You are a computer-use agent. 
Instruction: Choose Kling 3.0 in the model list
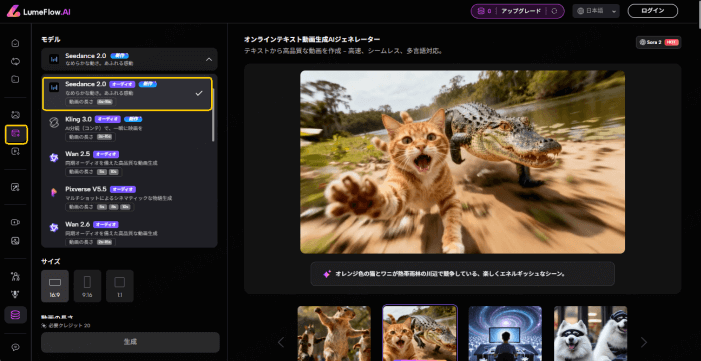coord(127,127)
